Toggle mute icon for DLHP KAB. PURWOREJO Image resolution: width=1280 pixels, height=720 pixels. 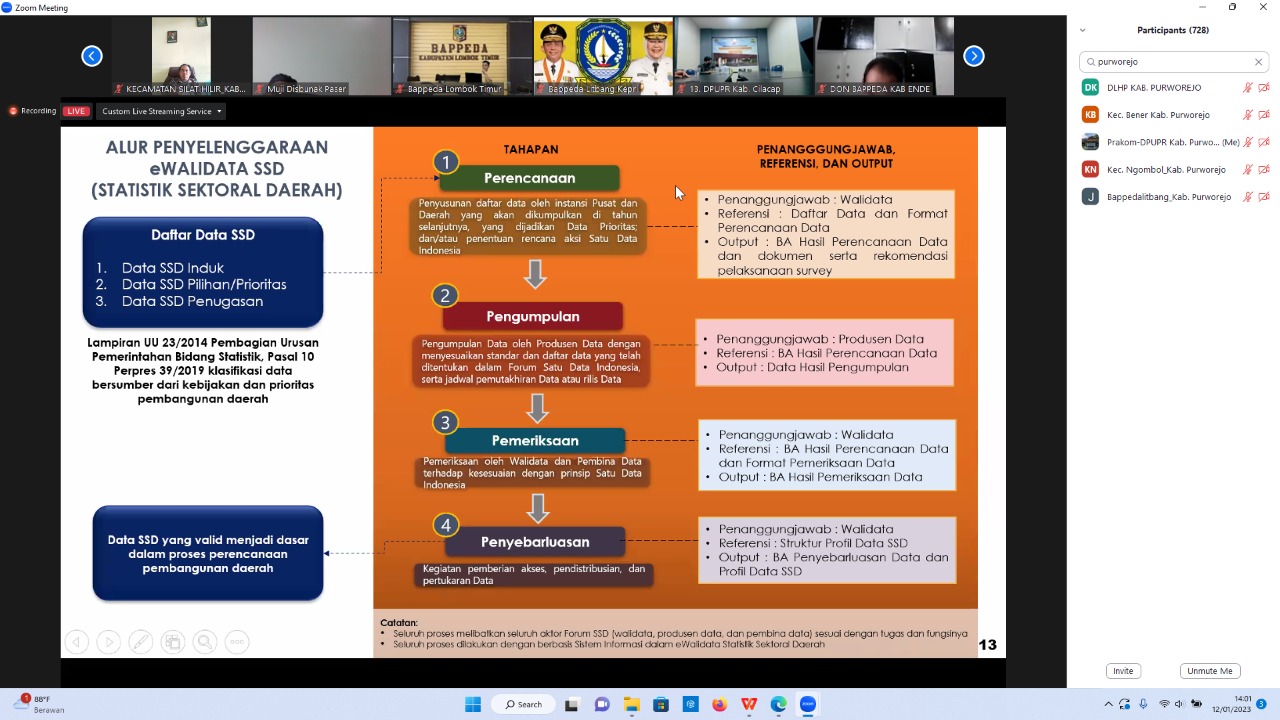1248,88
